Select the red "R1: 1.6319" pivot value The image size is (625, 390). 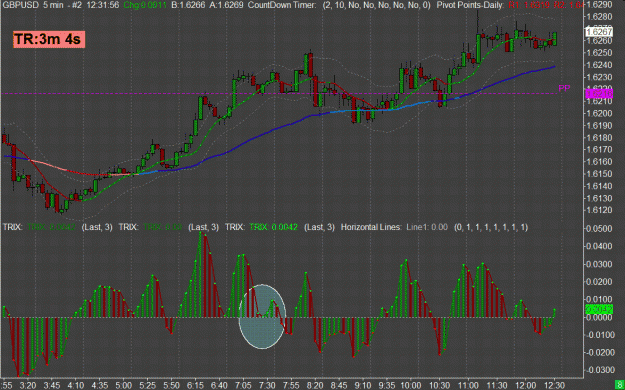[x=529, y=5]
